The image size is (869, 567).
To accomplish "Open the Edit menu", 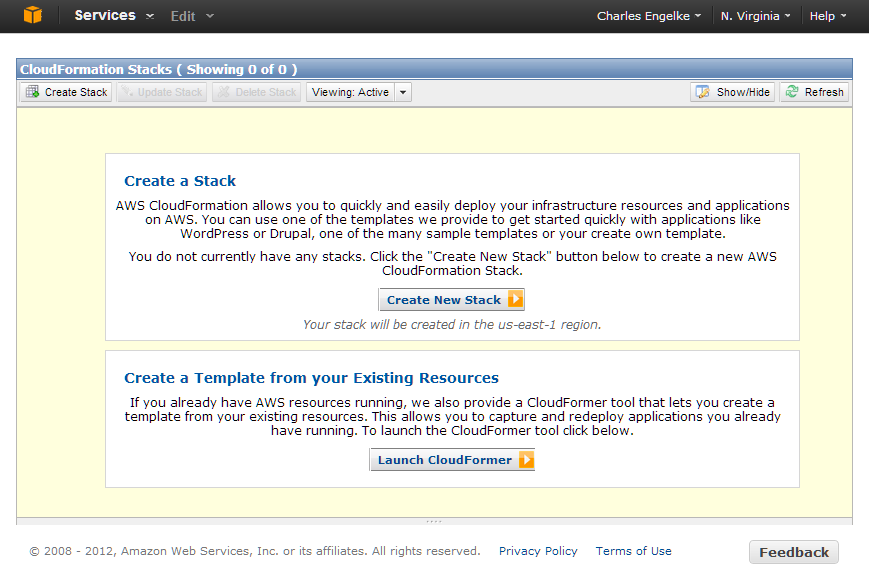I will (192, 16).
